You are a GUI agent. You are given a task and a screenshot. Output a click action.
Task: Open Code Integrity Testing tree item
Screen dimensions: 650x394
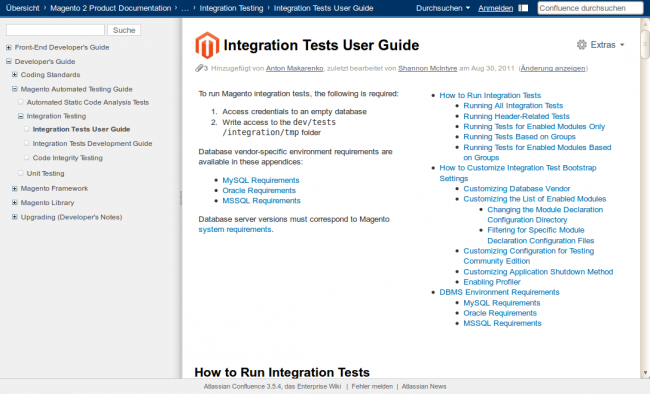tap(68, 158)
